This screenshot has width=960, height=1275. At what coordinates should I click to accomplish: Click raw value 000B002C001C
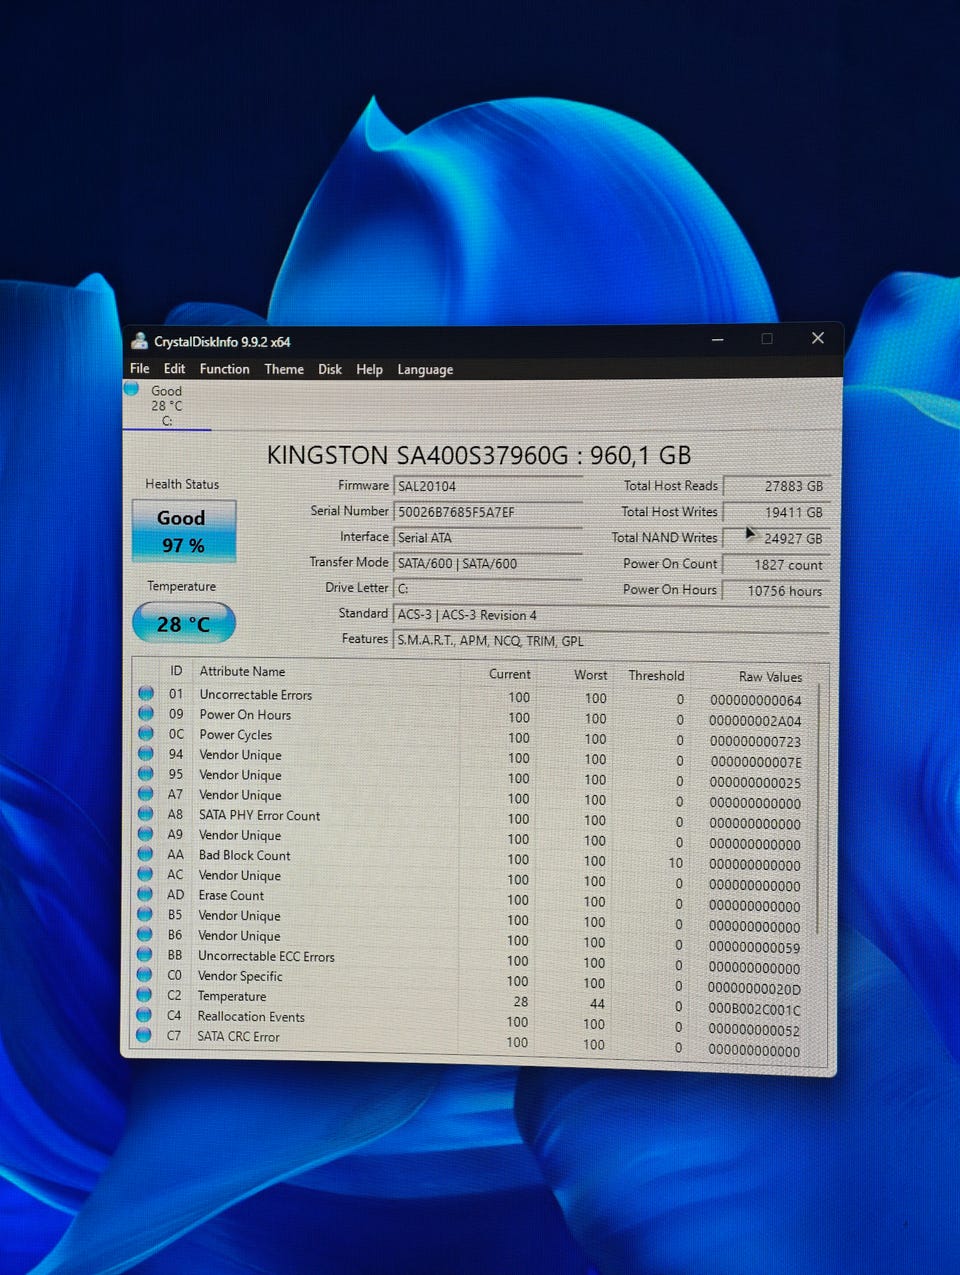point(754,1010)
